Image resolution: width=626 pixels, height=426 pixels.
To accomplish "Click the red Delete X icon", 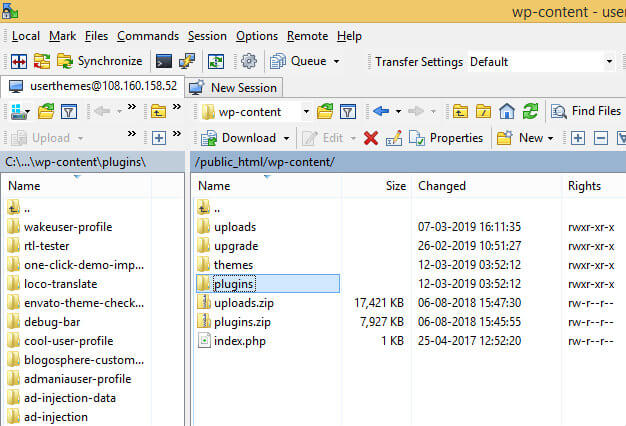I will [x=371, y=139].
